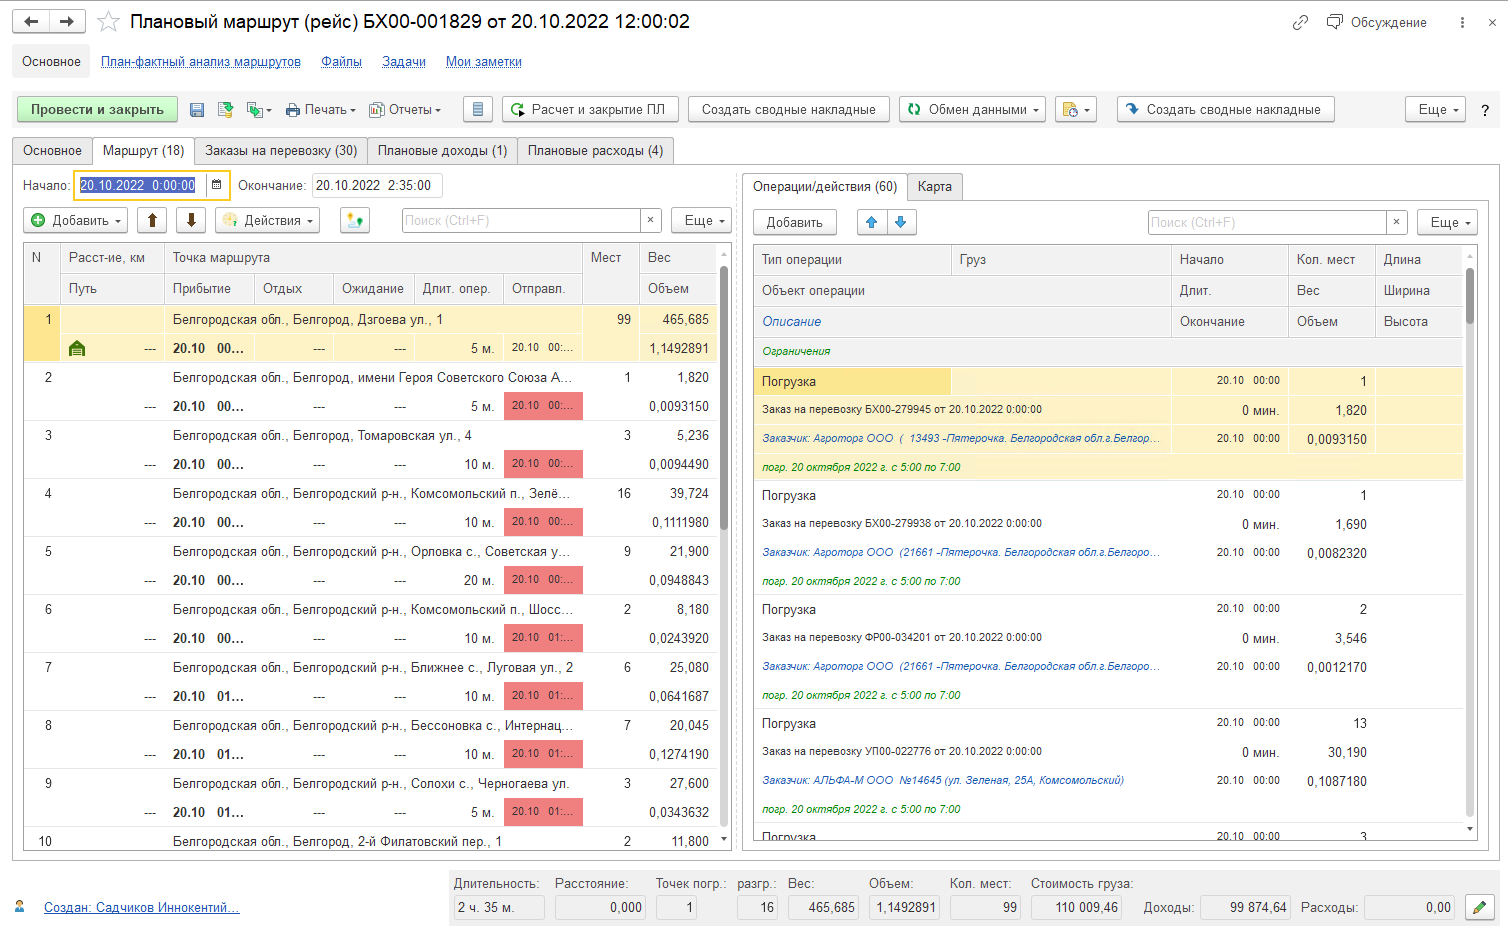Add the document to favorites with the star
1508x936 pixels.
point(109,22)
